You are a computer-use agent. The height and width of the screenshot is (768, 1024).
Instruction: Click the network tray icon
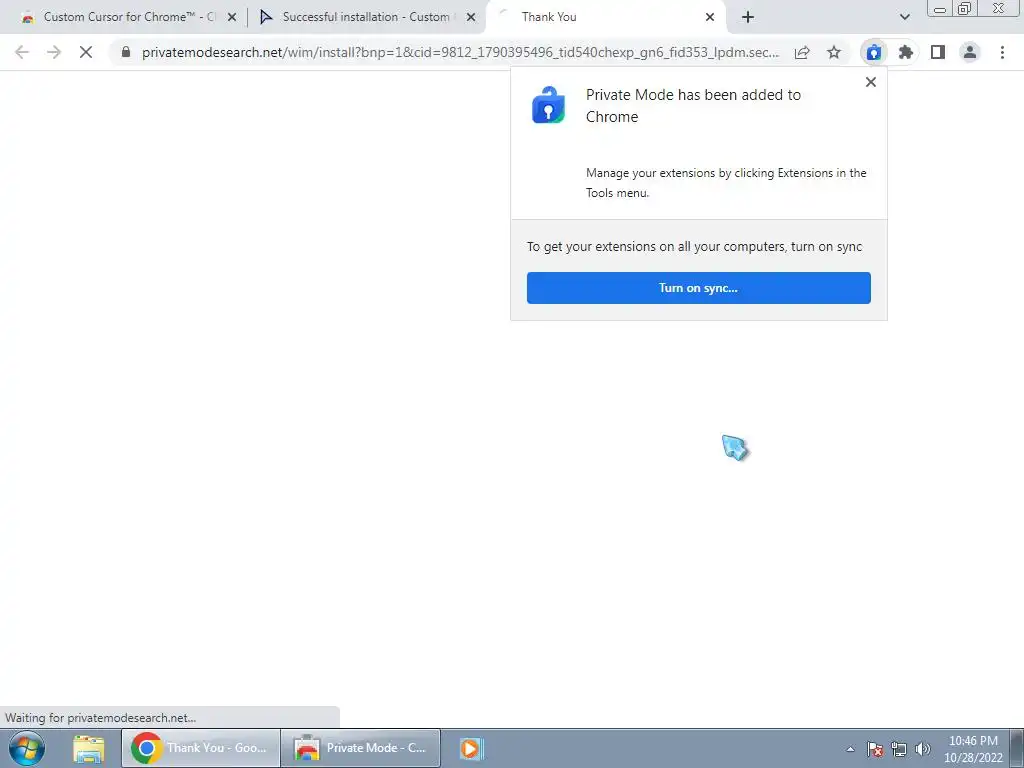click(899, 749)
